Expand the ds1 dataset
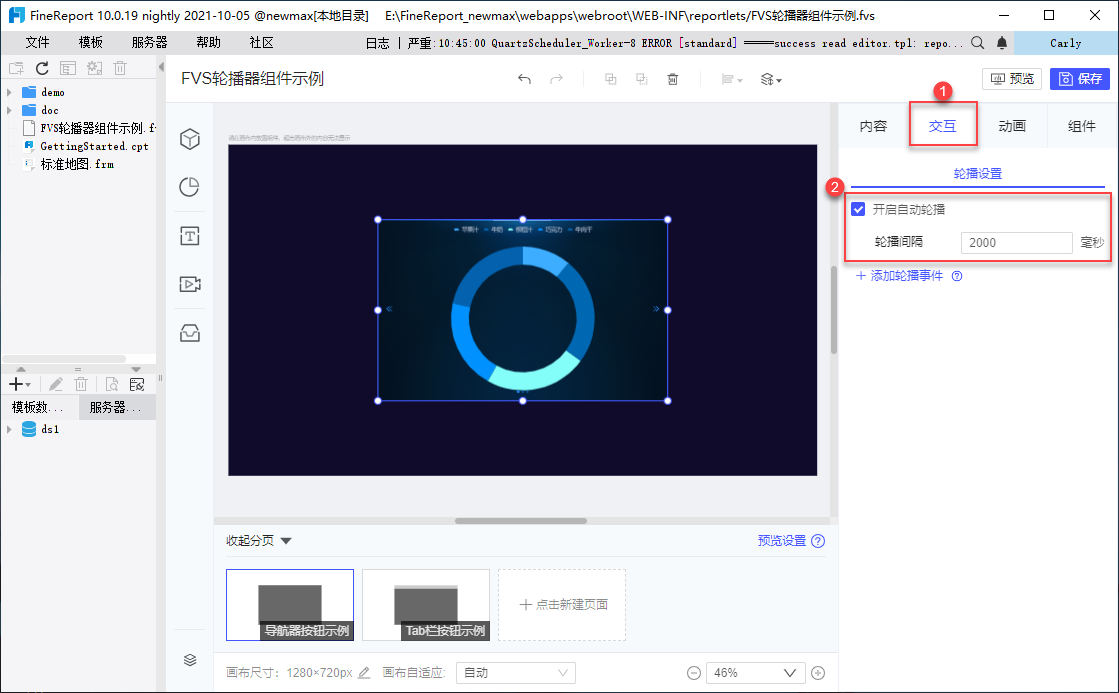The height and width of the screenshot is (693, 1119). [x=9, y=429]
